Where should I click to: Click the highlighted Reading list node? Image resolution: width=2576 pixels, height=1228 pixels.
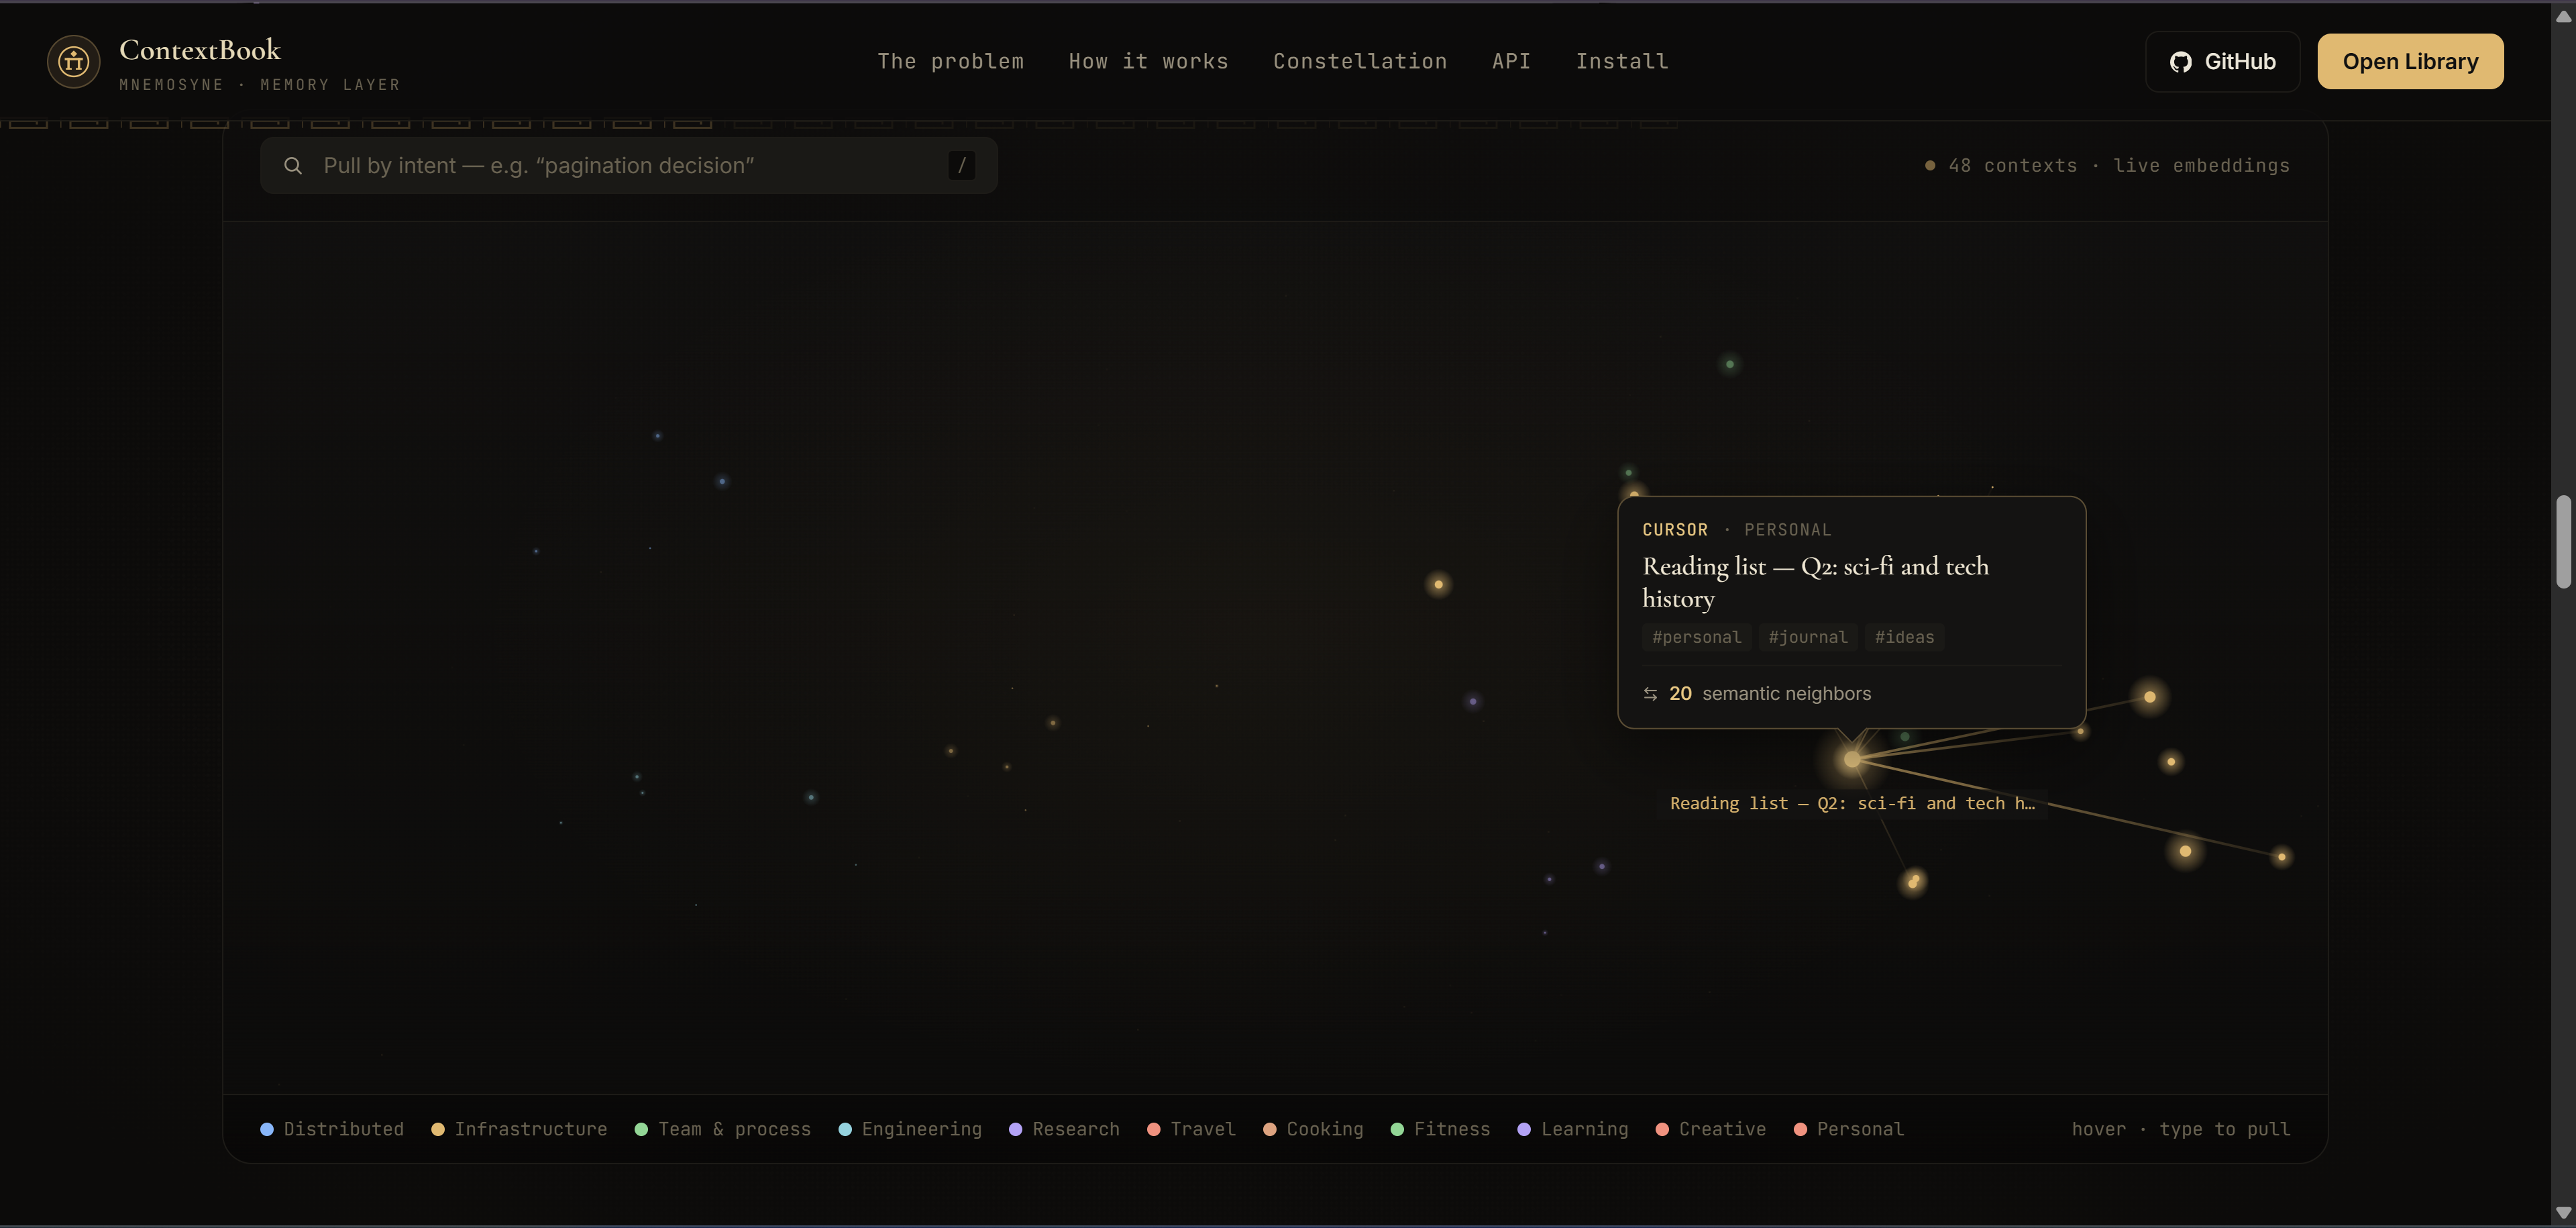[x=1852, y=760]
